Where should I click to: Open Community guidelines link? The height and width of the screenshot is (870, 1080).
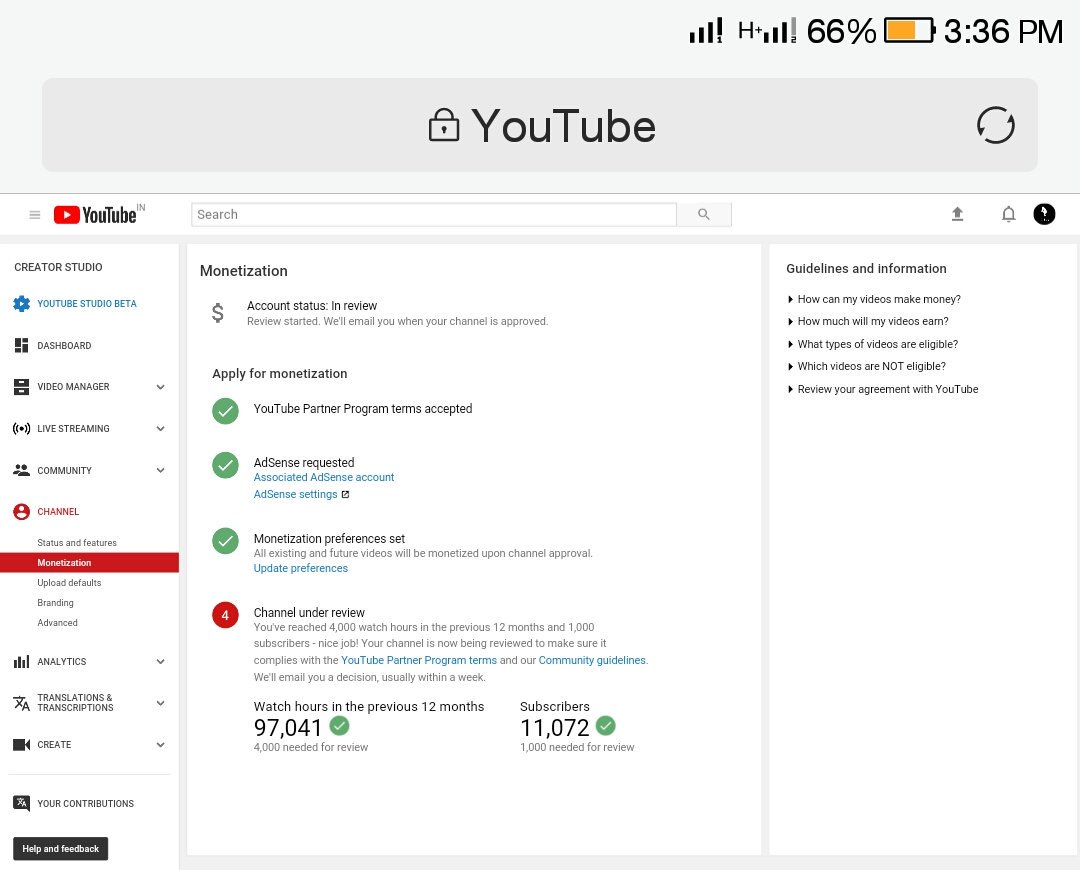point(592,660)
